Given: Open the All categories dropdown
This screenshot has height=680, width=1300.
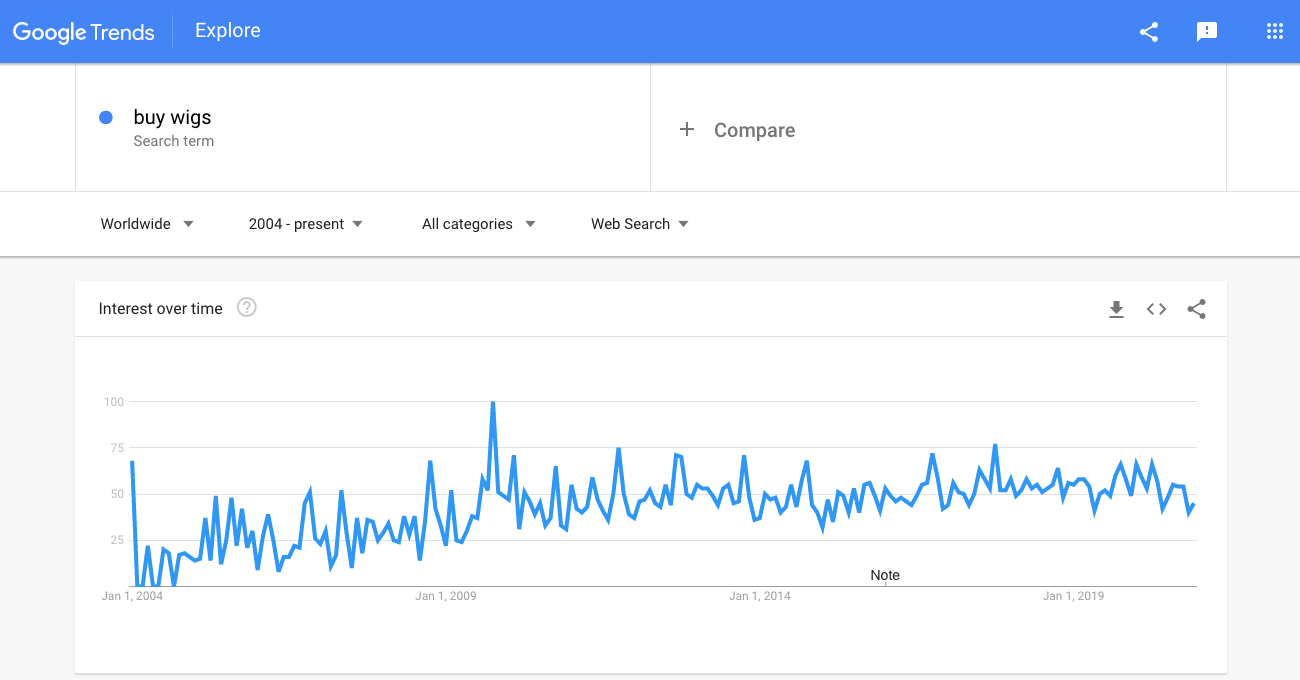Looking at the screenshot, I should tap(479, 224).
